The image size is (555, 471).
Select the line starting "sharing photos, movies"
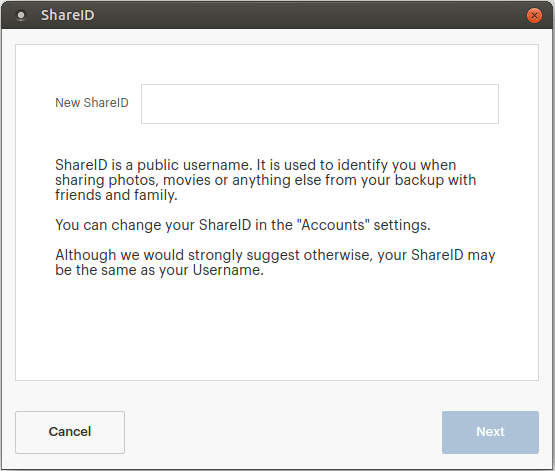265,180
